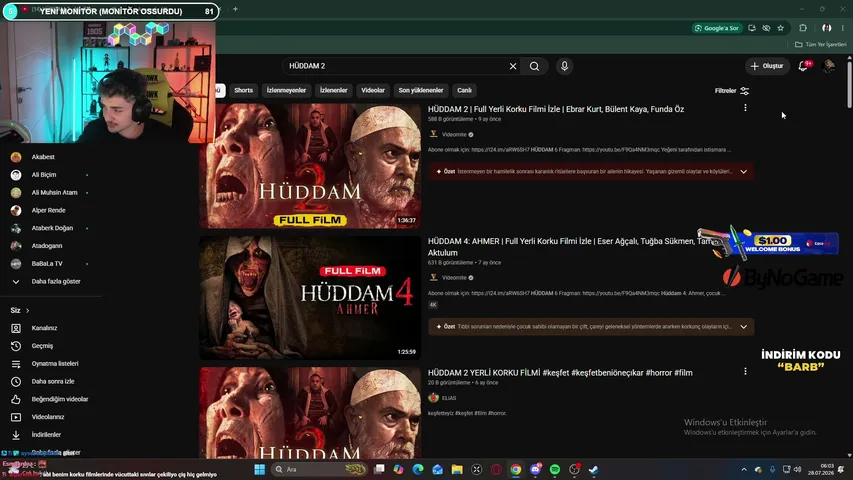Screen dimensions: 853x480
Task: Select the Videolar filter chip
Action: (373, 90)
